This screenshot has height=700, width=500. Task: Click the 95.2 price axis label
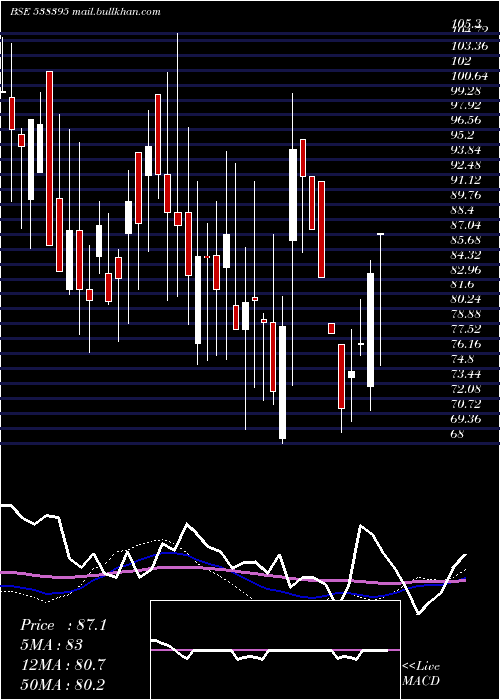coord(463,135)
